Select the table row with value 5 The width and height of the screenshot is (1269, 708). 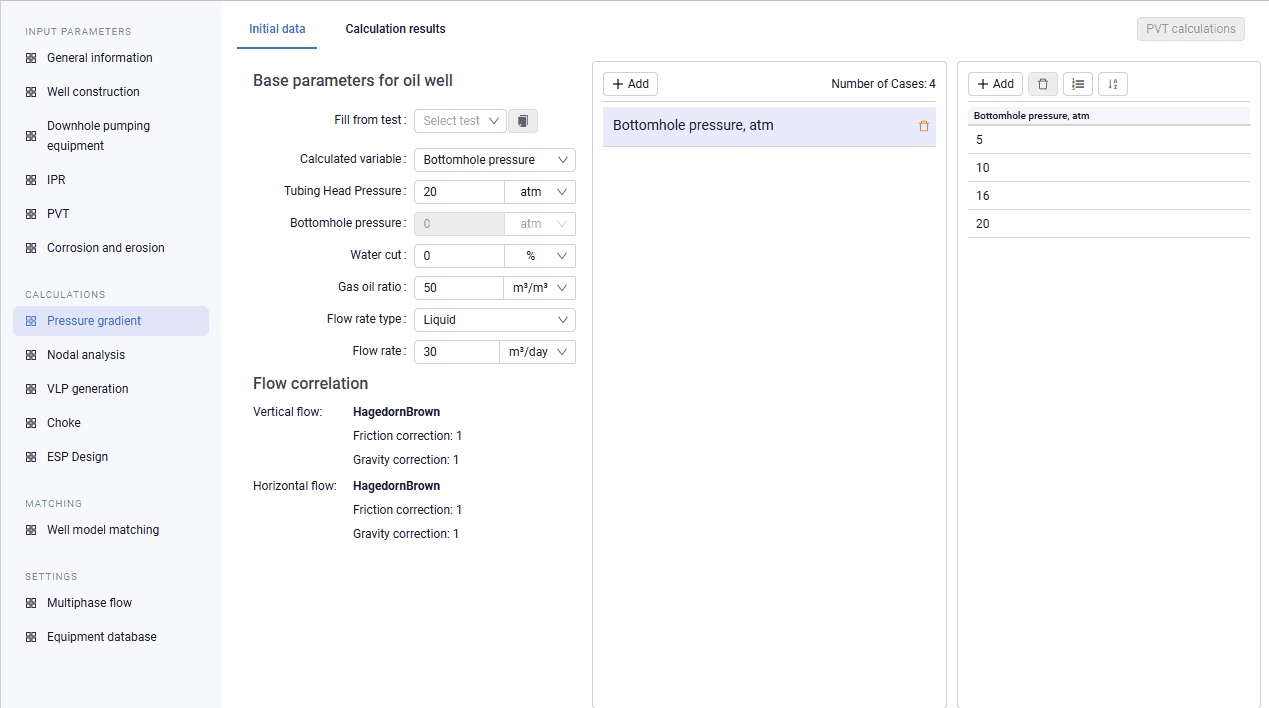pyautogui.click(x=1109, y=140)
